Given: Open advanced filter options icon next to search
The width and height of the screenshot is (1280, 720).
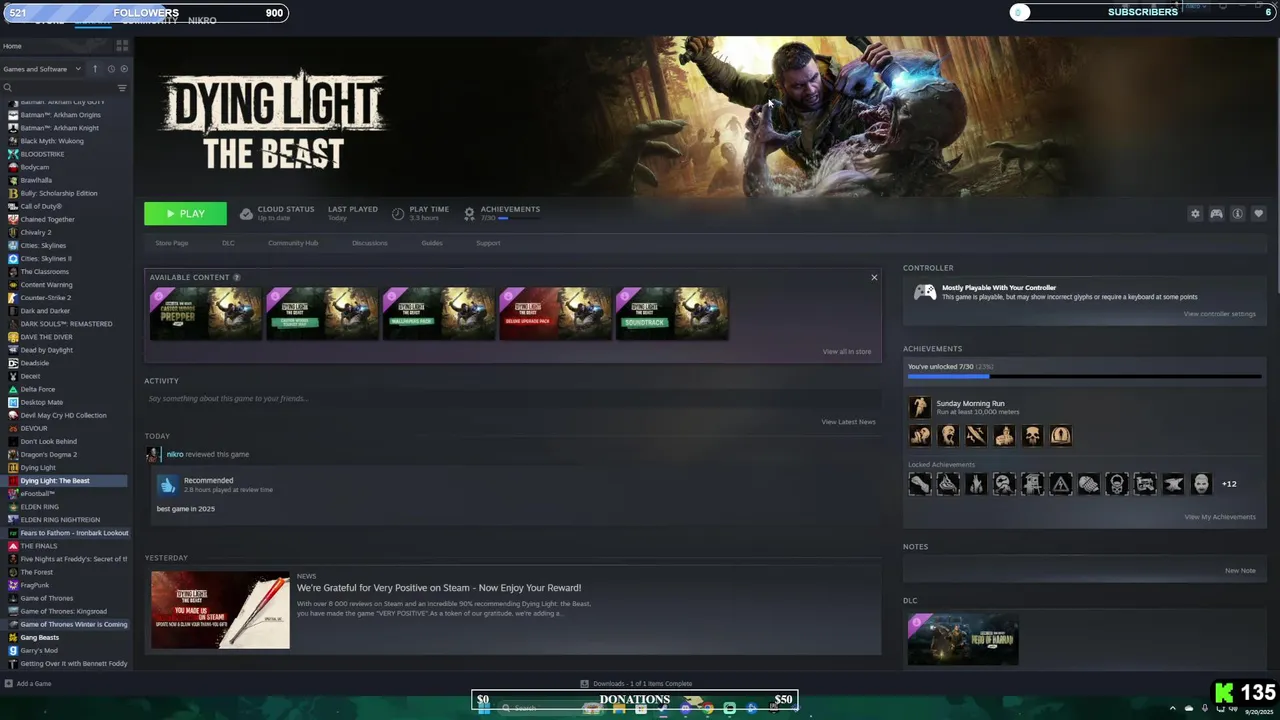Looking at the screenshot, I should (122, 88).
